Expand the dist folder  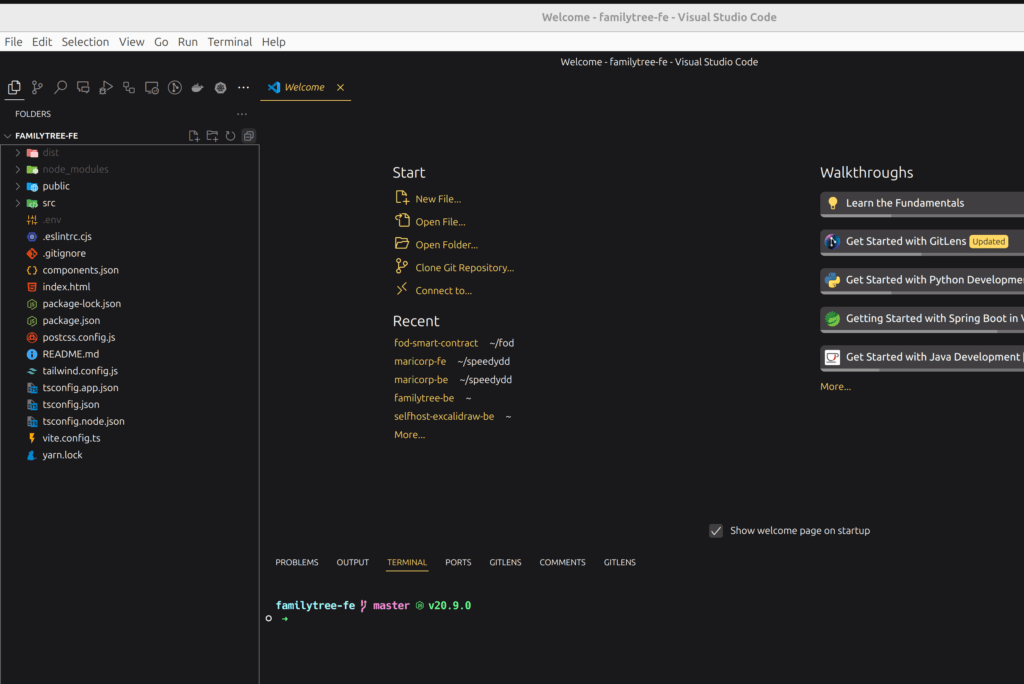click(18, 152)
